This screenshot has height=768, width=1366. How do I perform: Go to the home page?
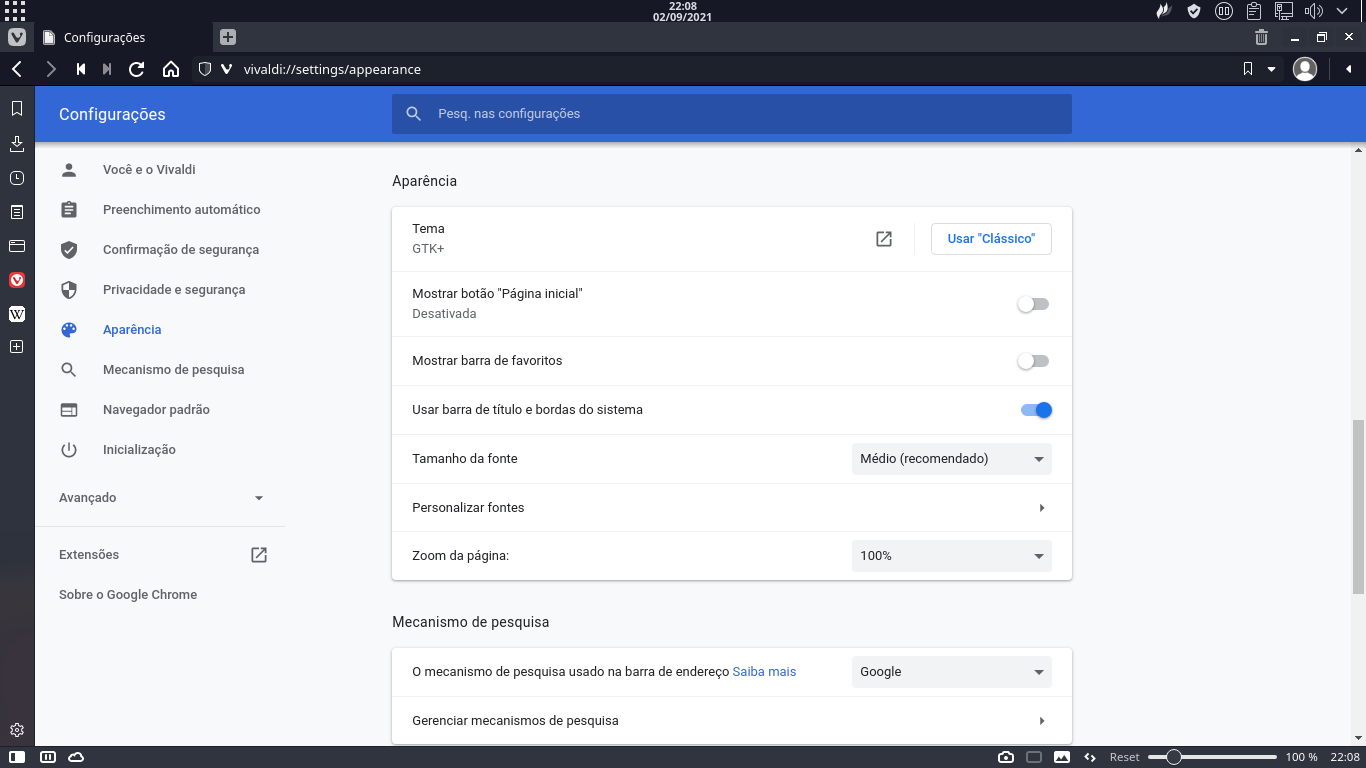click(x=171, y=69)
